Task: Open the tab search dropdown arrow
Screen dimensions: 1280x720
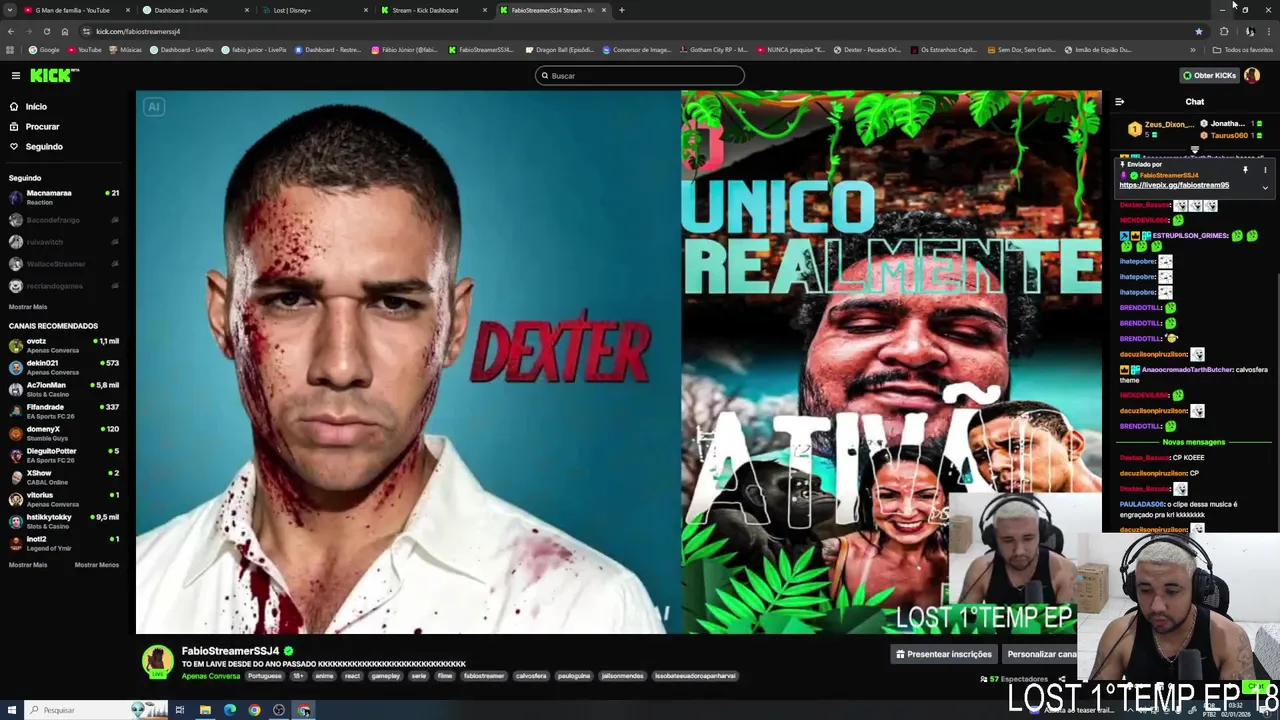Action: [10, 10]
